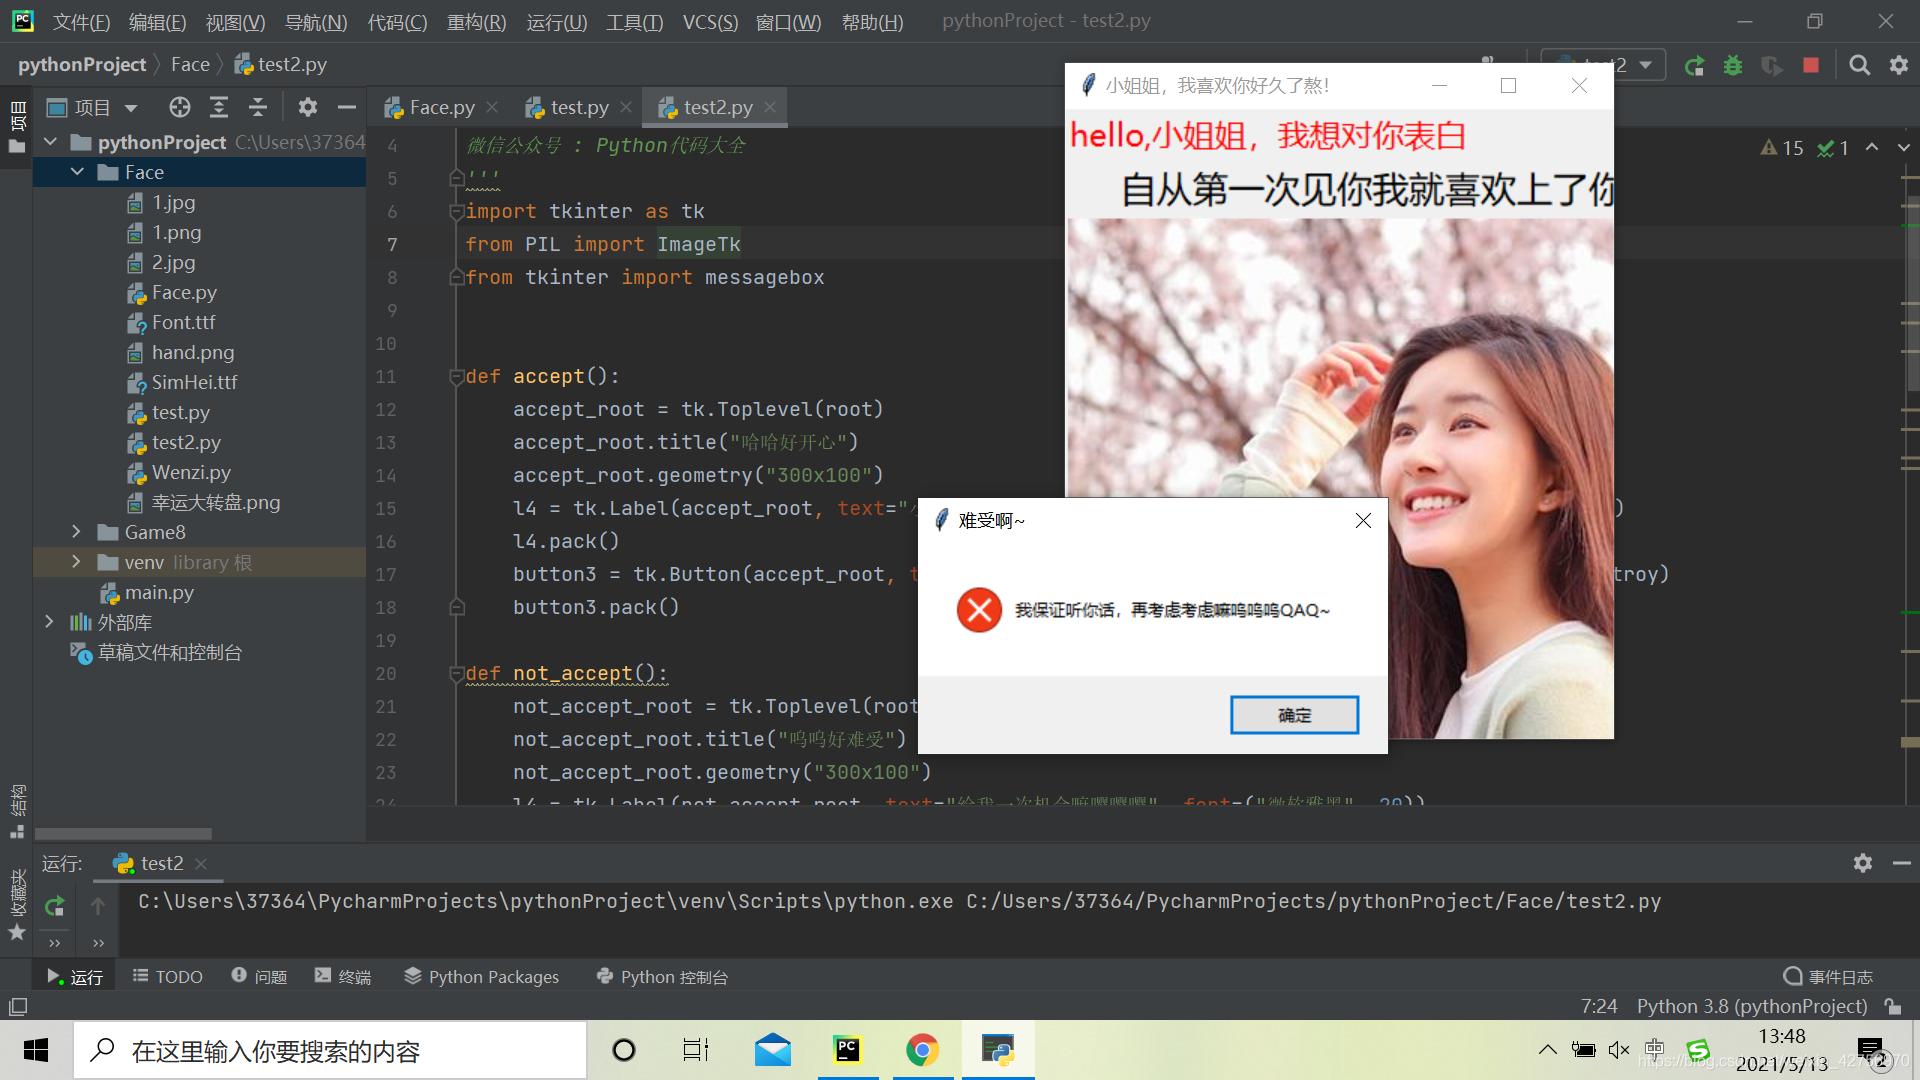Open Search Everywhere with the magnifier icon
The height and width of the screenshot is (1080, 1920).
(1859, 65)
